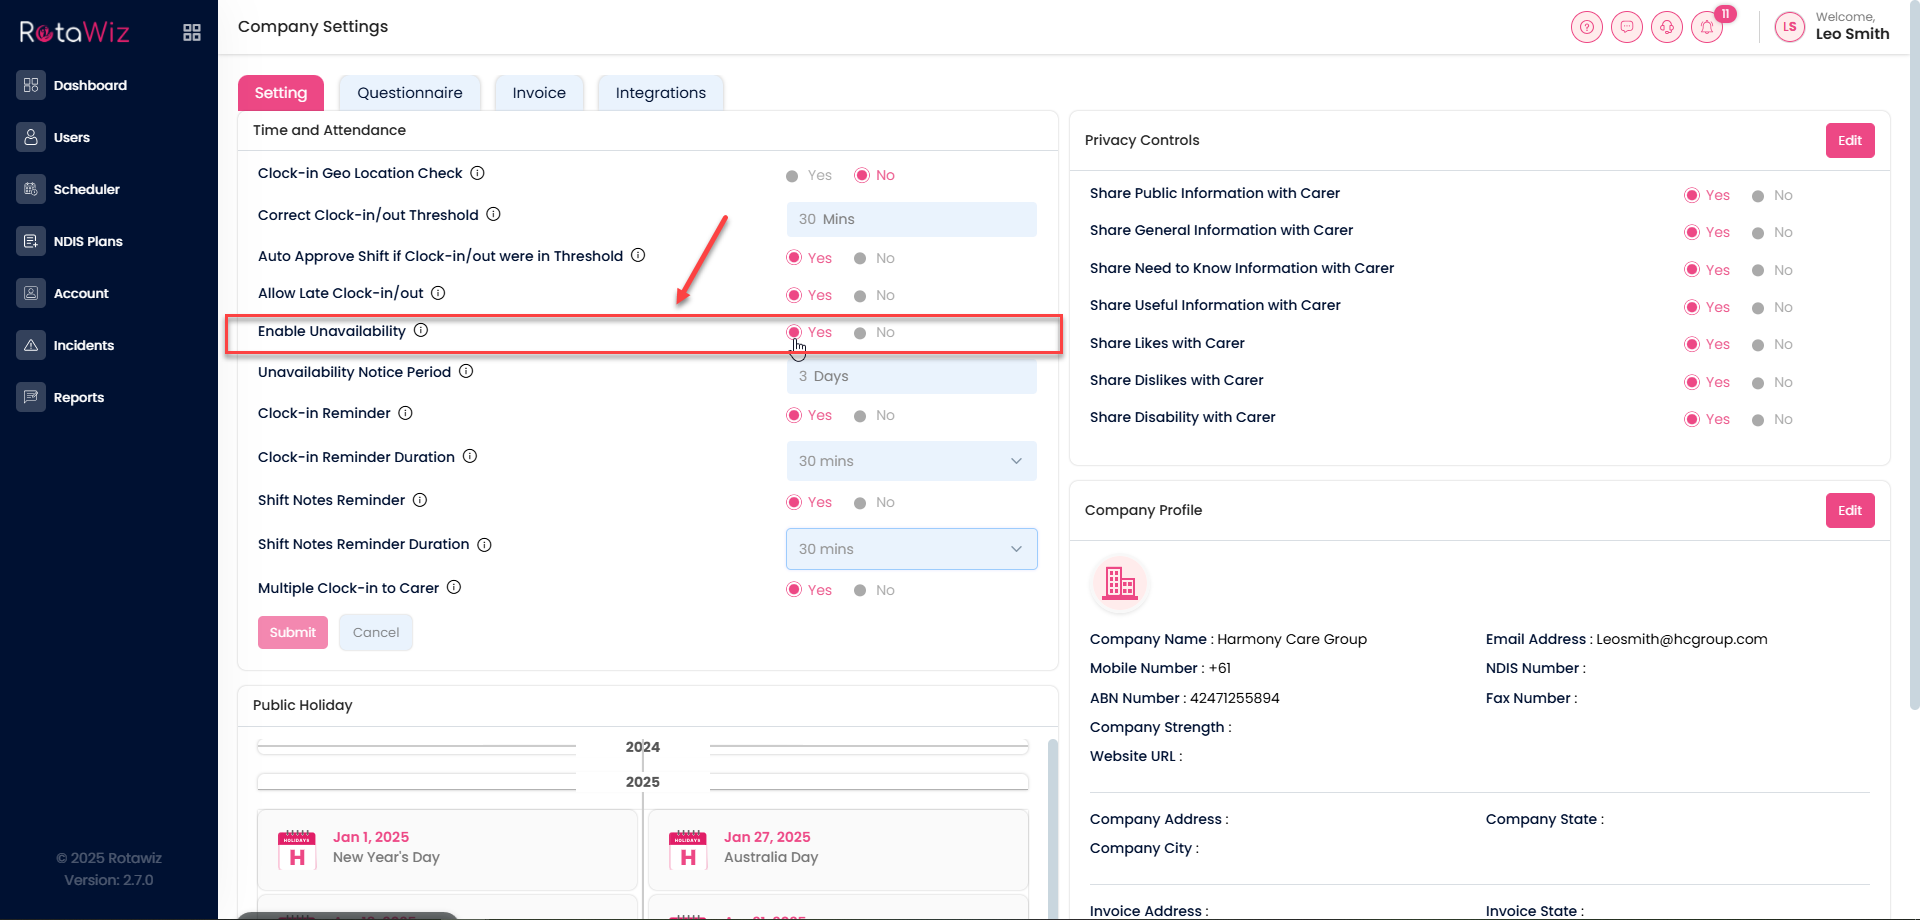
Task: Click Edit in Privacy Controls panel
Action: coord(1849,141)
